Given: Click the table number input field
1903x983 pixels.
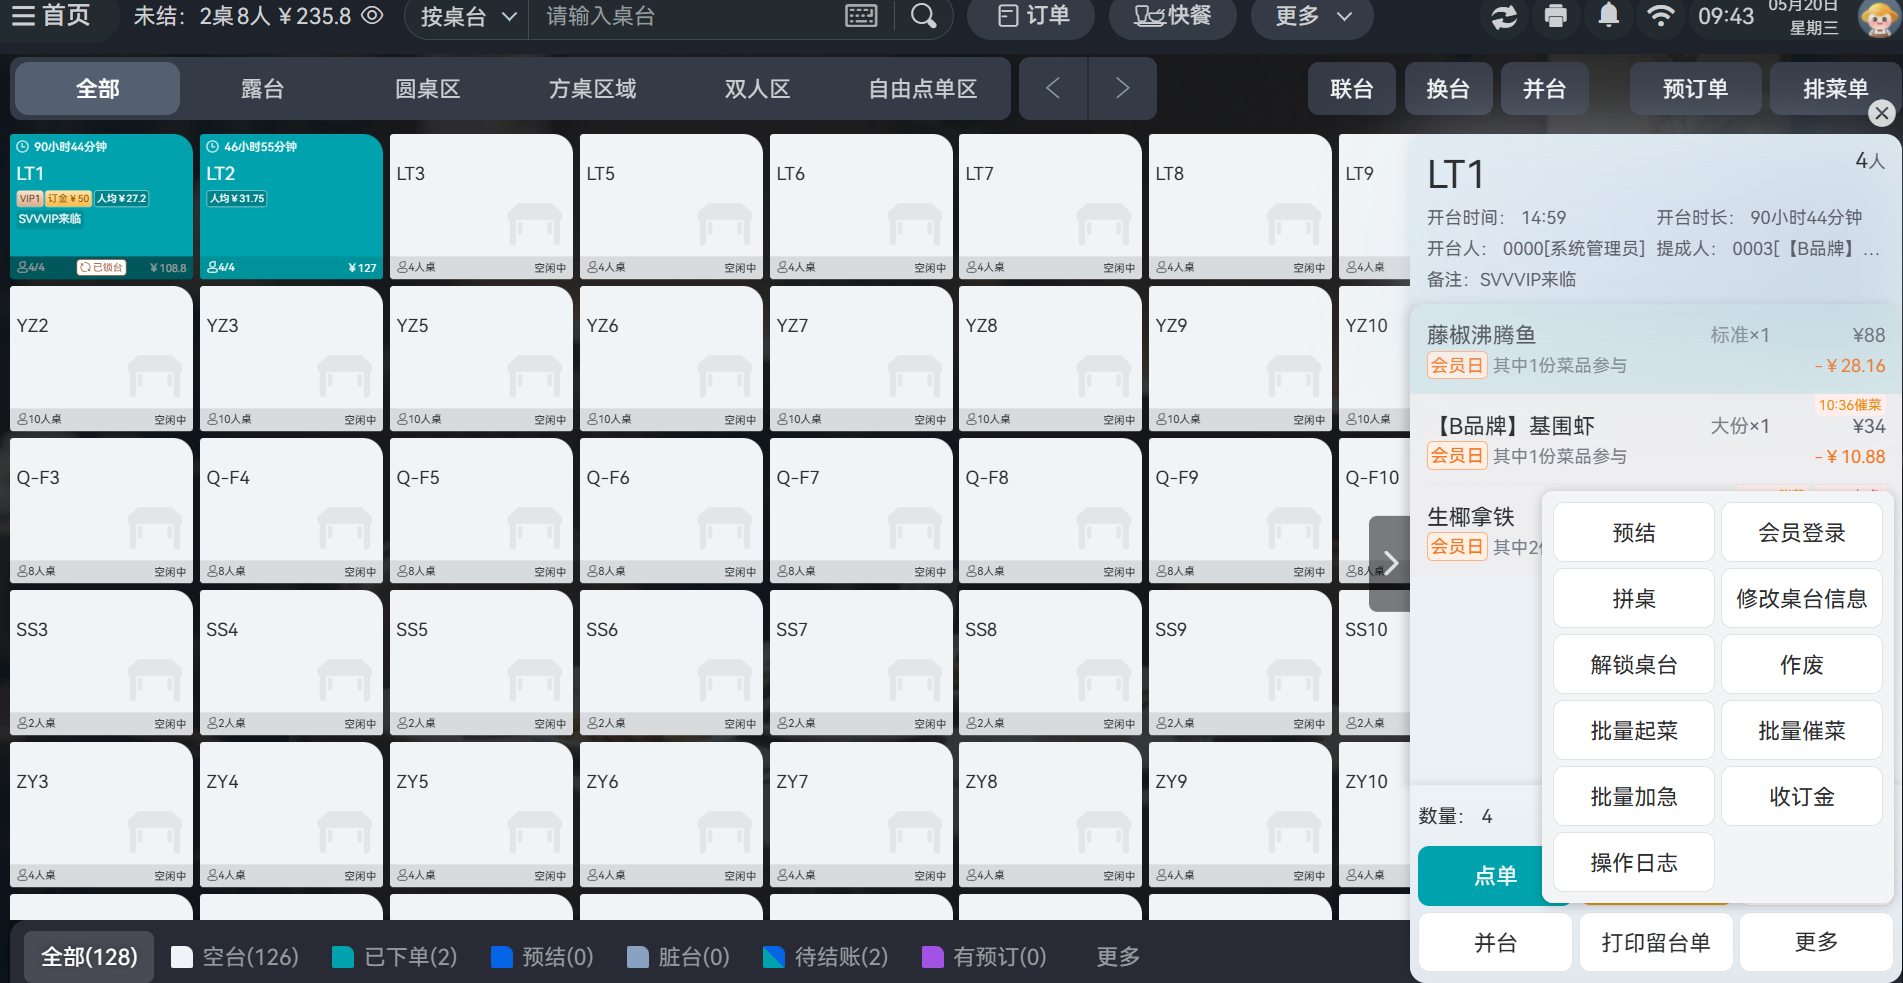Looking at the screenshot, I should click(690, 17).
